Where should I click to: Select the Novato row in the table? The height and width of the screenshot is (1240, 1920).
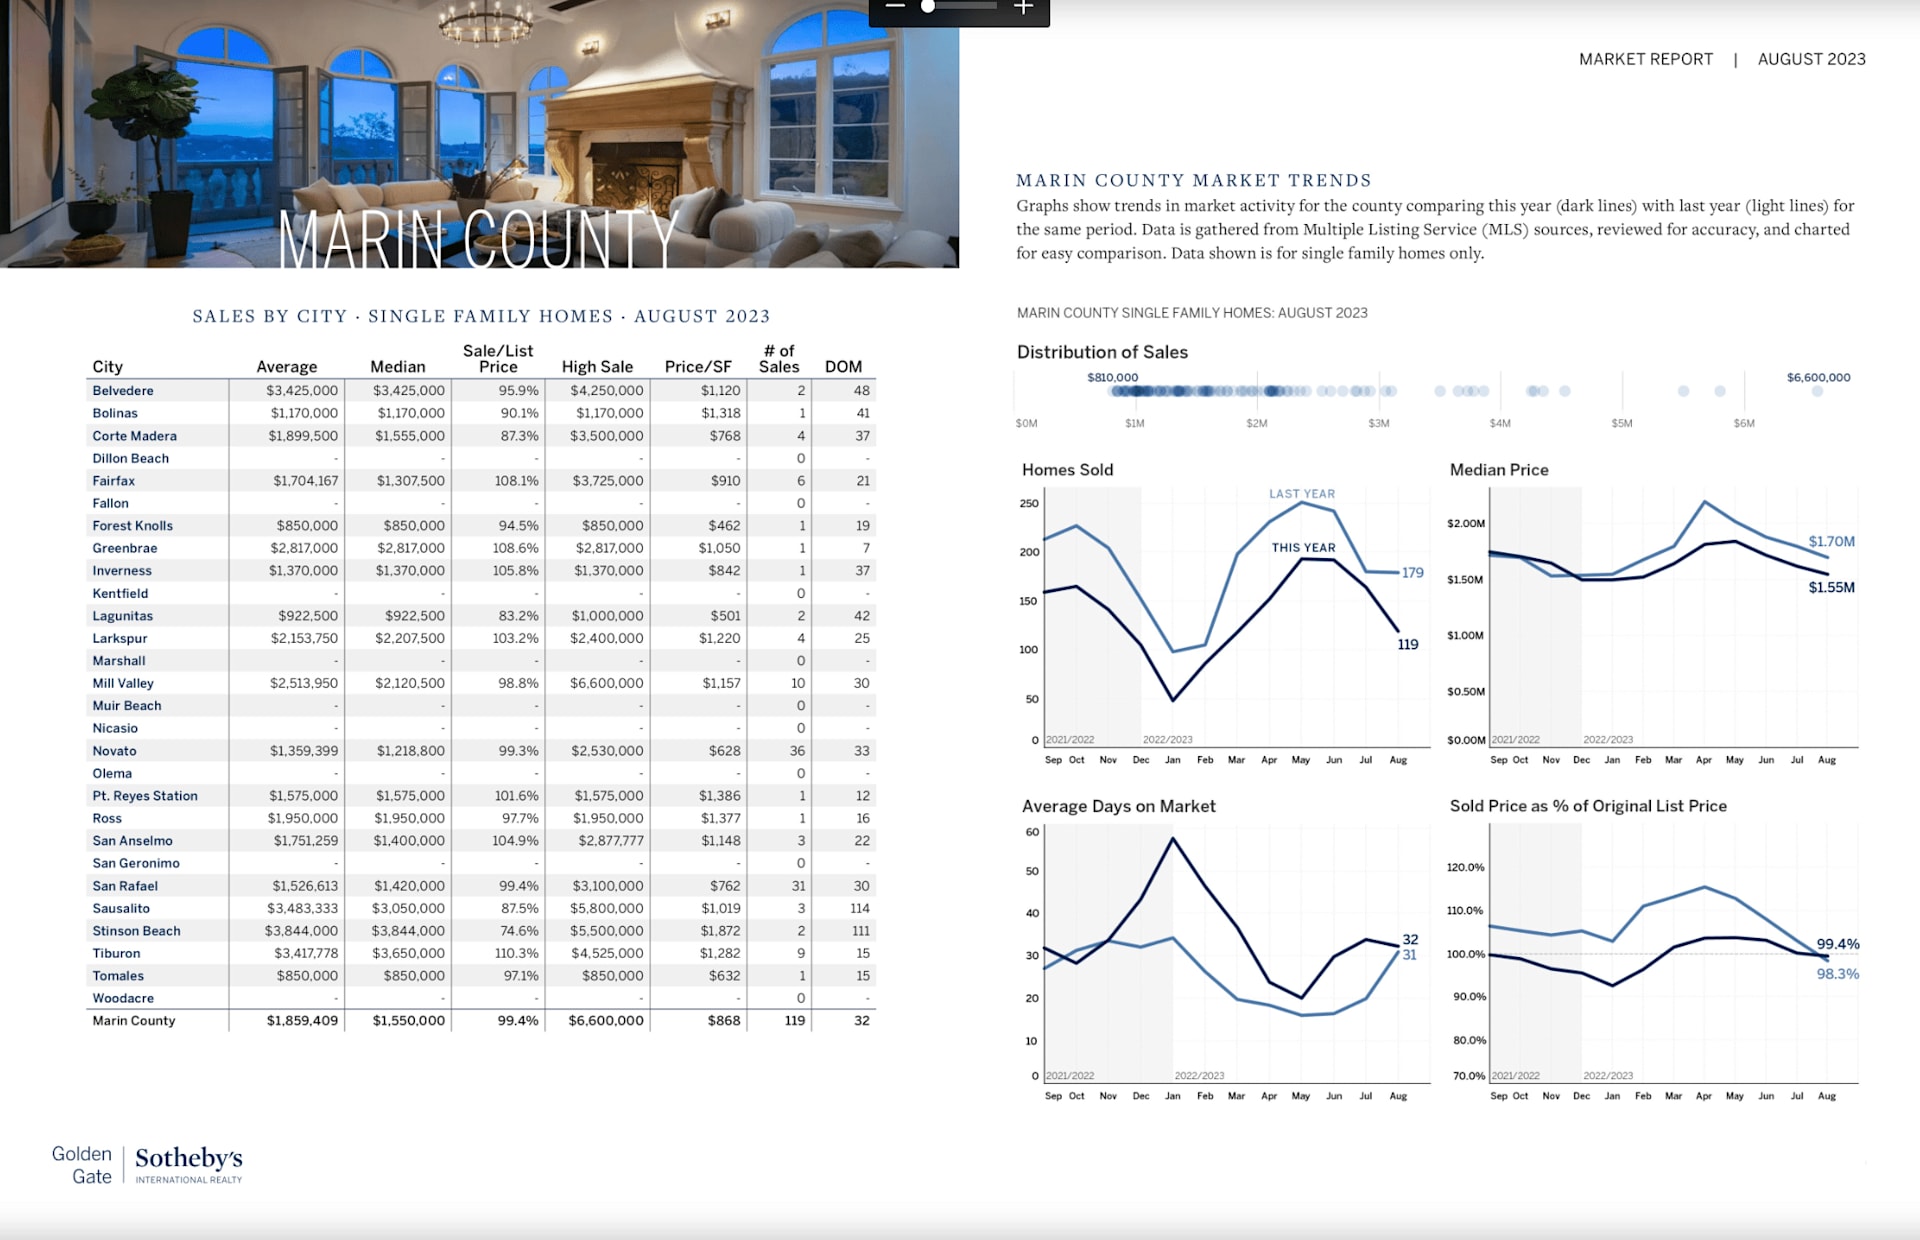pos(115,751)
